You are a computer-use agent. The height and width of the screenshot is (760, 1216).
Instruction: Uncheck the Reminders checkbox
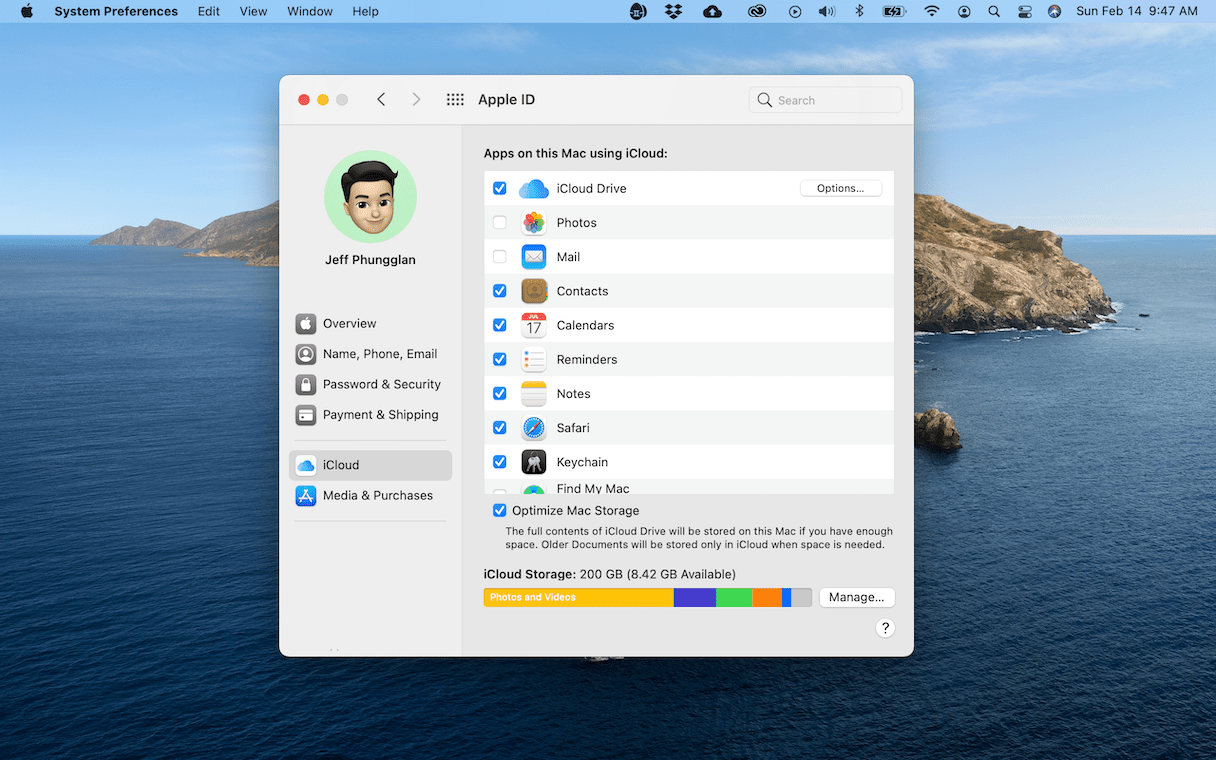click(500, 359)
